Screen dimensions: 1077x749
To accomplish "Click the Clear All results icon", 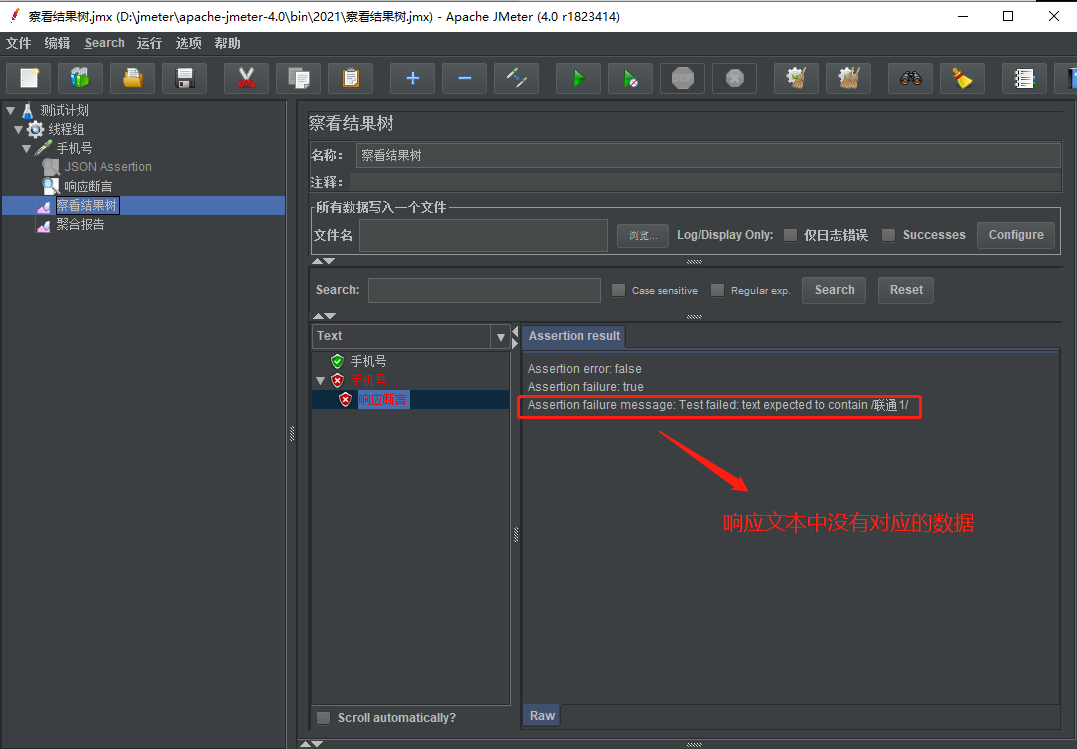I will pos(849,78).
